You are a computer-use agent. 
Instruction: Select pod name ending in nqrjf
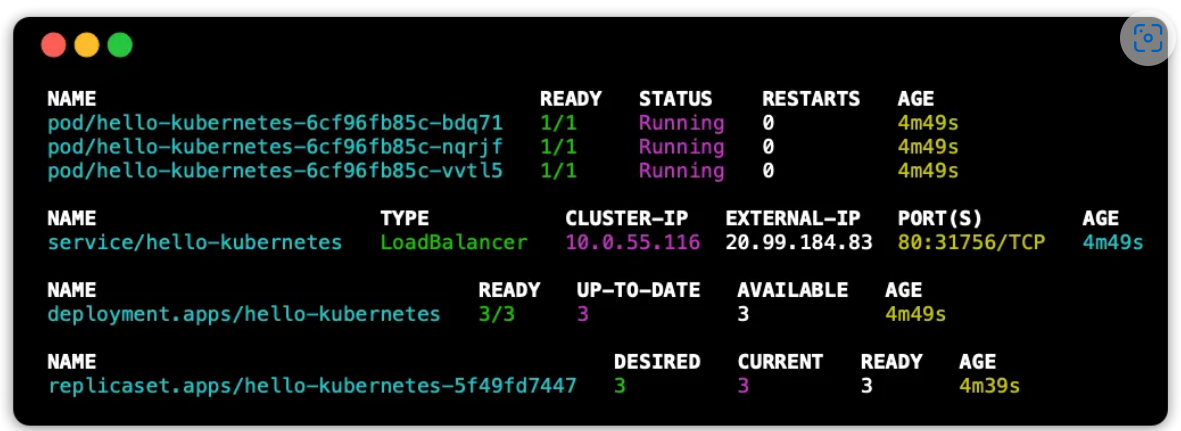[275, 147]
